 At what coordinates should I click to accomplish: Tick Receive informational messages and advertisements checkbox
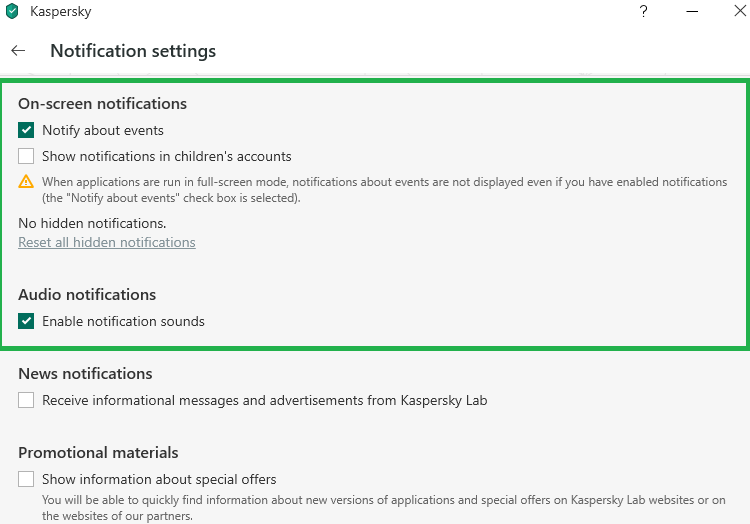click(x=26, y=400)
